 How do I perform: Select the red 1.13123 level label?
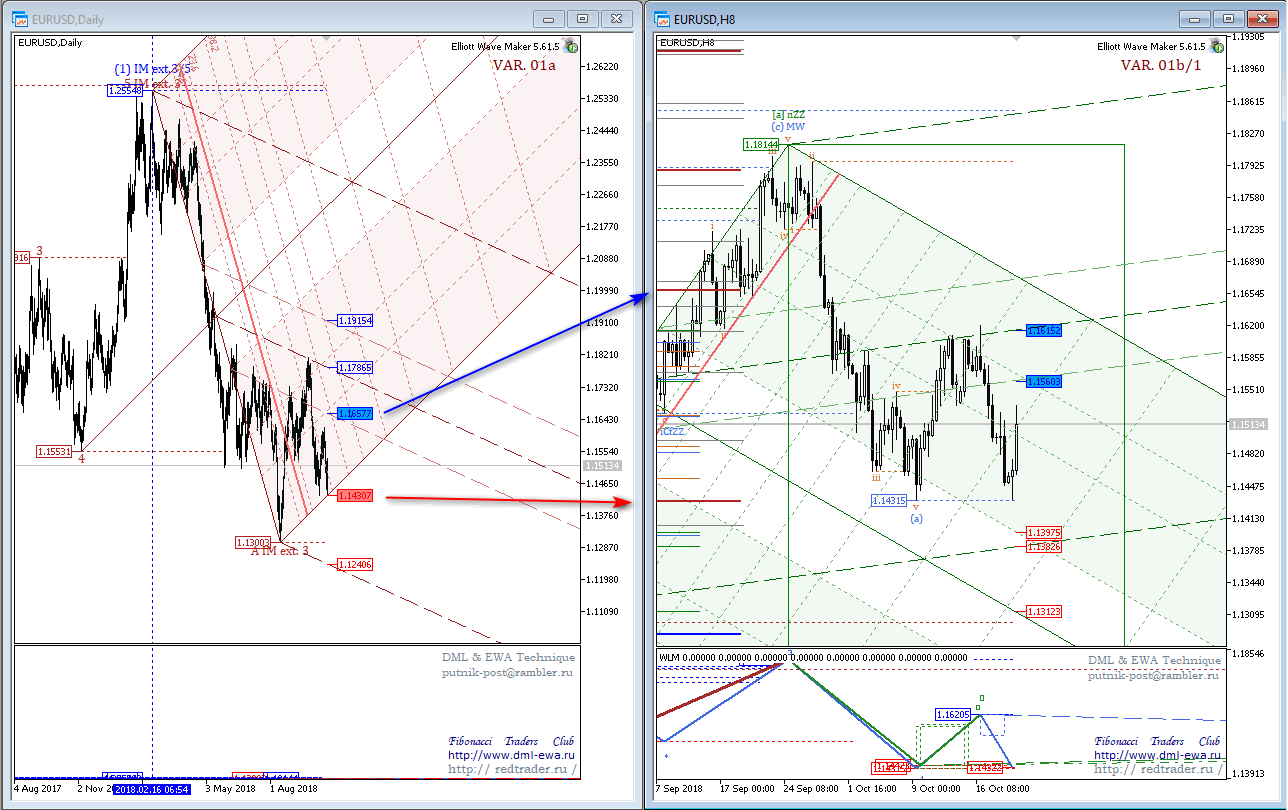tap(1043, 611)
